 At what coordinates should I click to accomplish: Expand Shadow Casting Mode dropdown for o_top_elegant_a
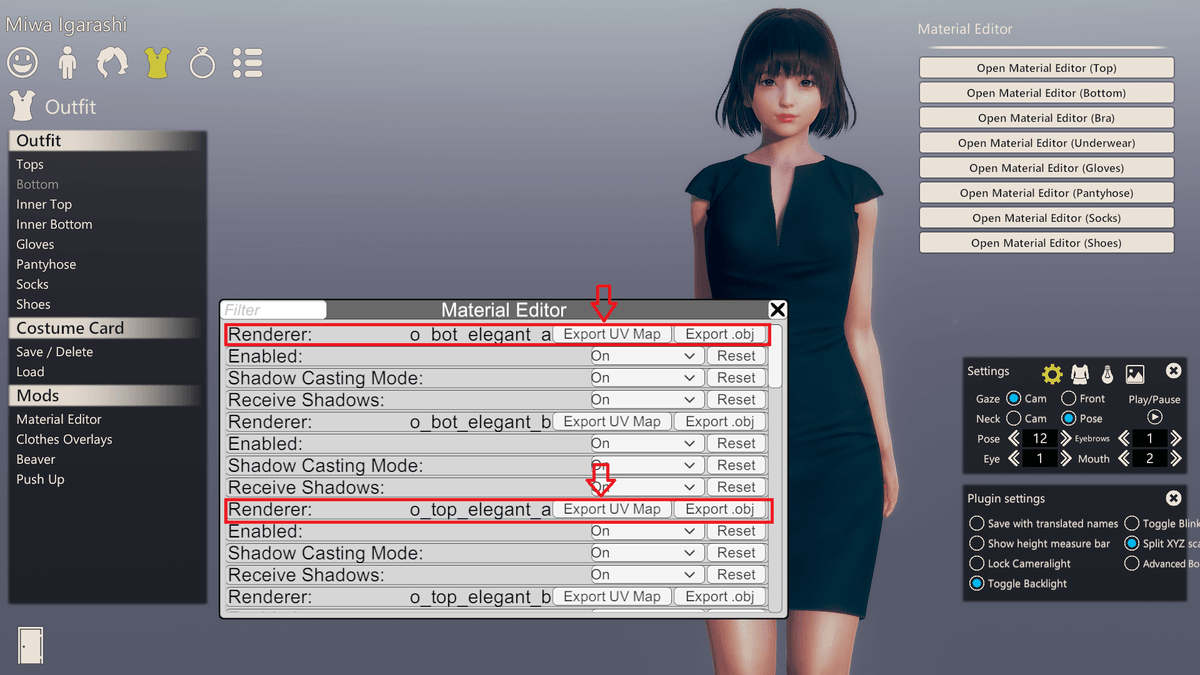[x=644, y=553]
